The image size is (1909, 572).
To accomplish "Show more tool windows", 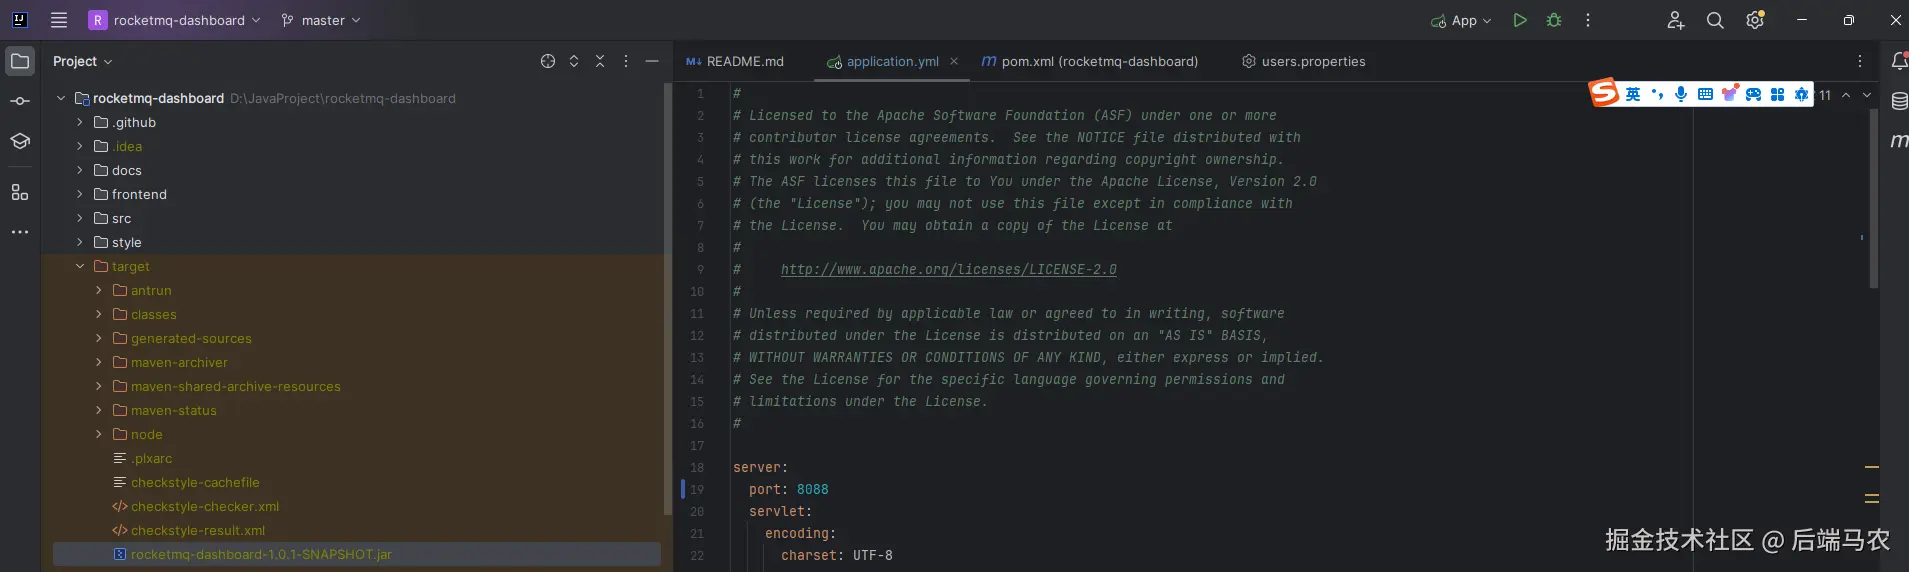I will tap(20, 232).
